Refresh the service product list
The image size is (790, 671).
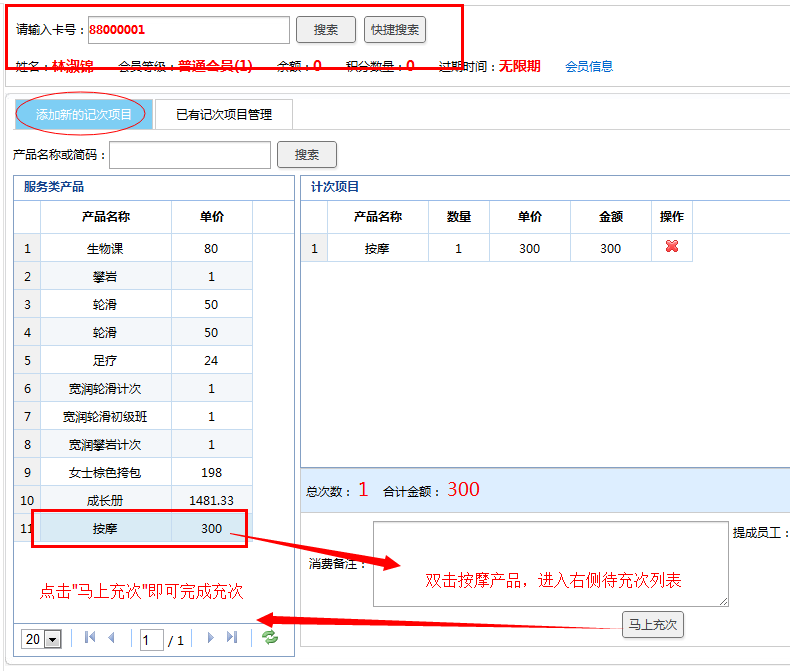[270, 638]
